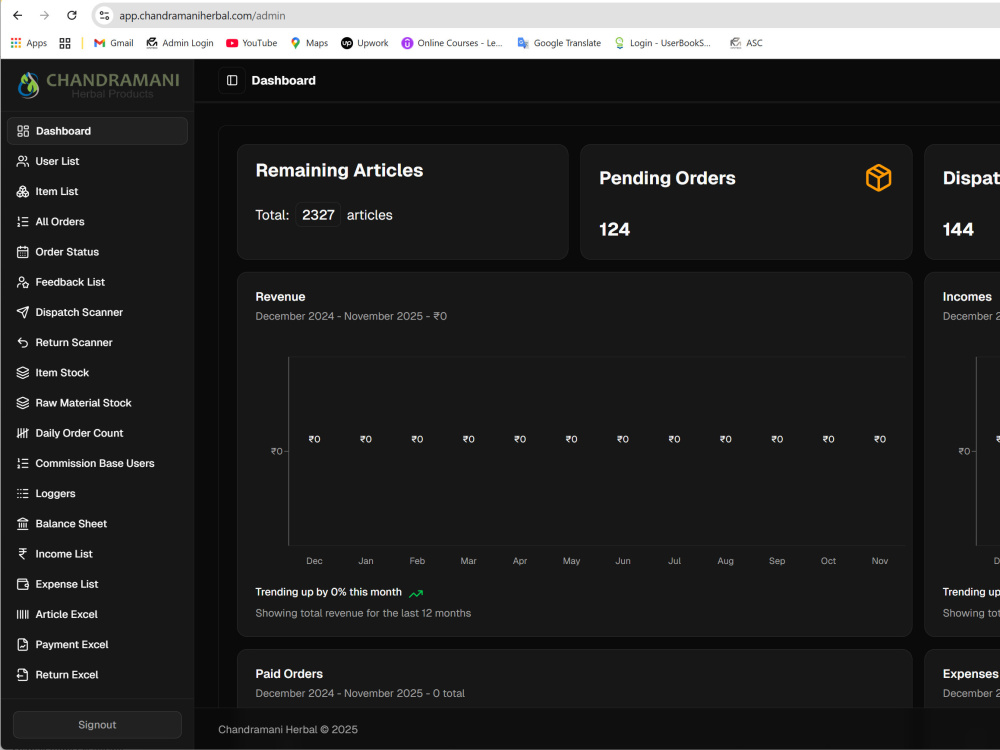
Task: Click the Article Excel barcode icon
Action: [23, 614]
